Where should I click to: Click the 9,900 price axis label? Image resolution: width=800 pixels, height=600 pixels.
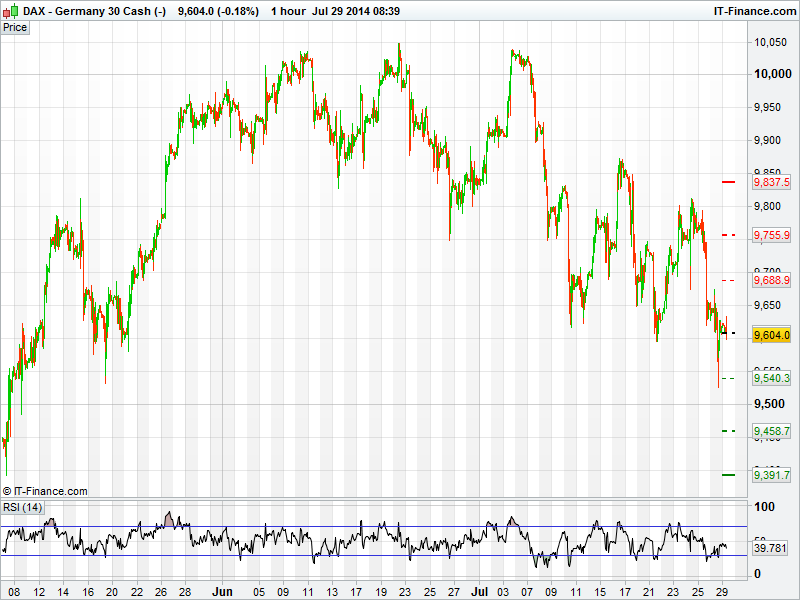[x=767, y=140]
